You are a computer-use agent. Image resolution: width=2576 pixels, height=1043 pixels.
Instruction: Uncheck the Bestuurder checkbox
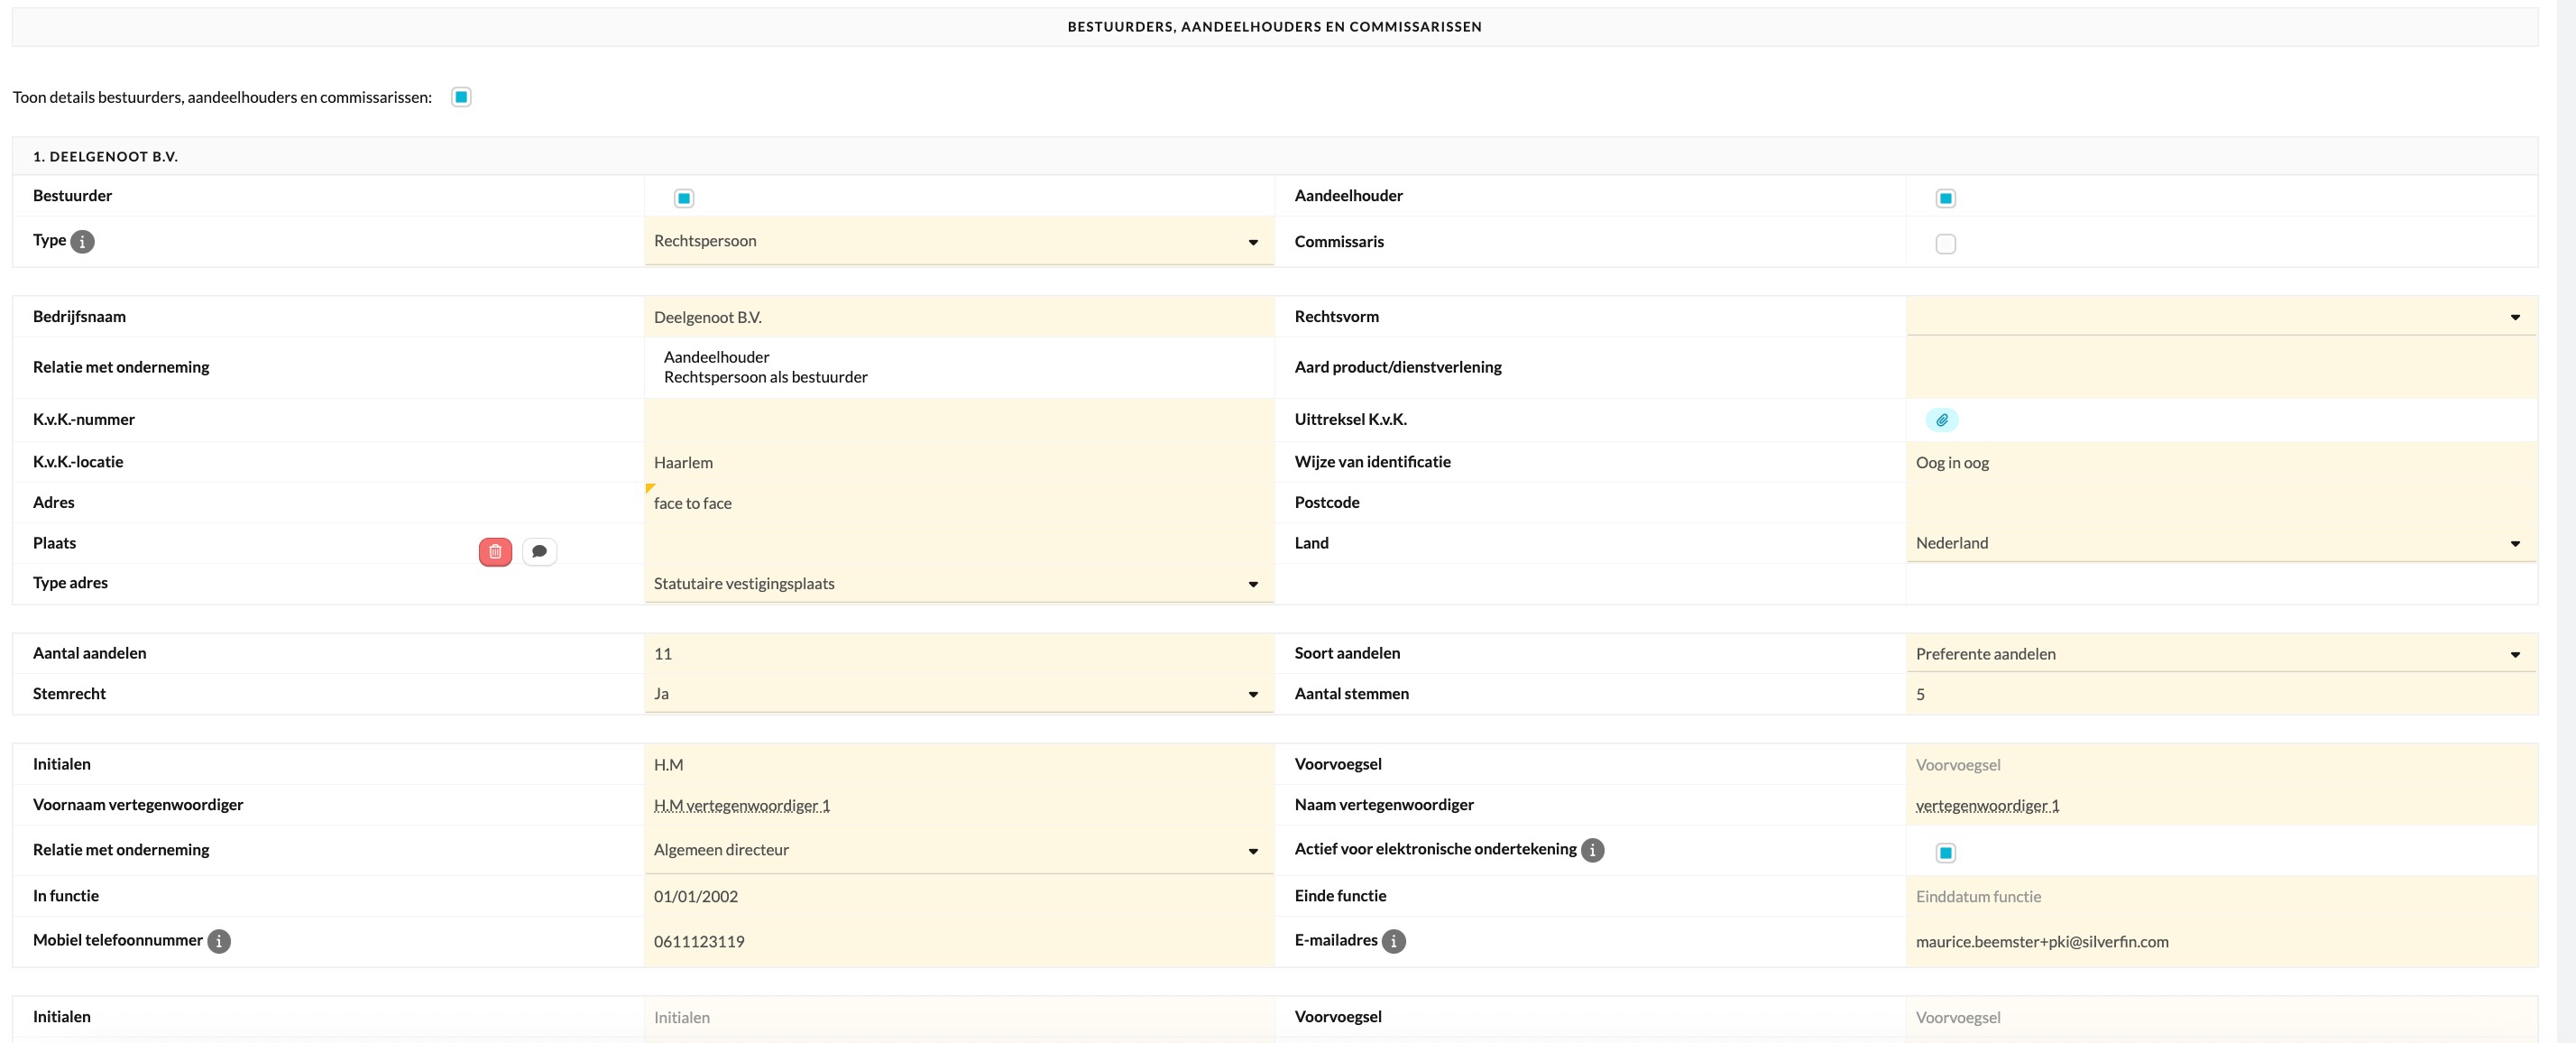pyautogui.click(x=684, y=198)
